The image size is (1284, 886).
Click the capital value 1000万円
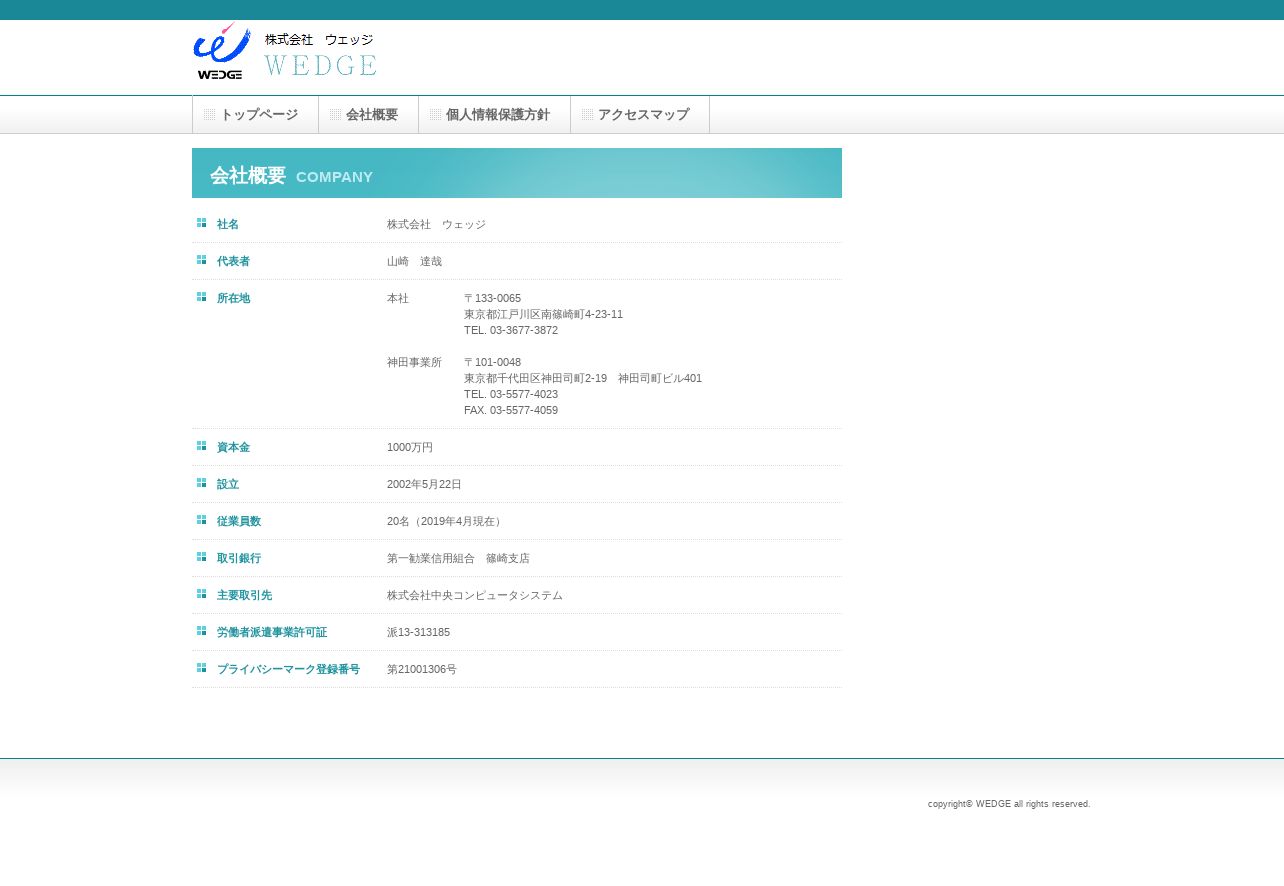[410, 447]
